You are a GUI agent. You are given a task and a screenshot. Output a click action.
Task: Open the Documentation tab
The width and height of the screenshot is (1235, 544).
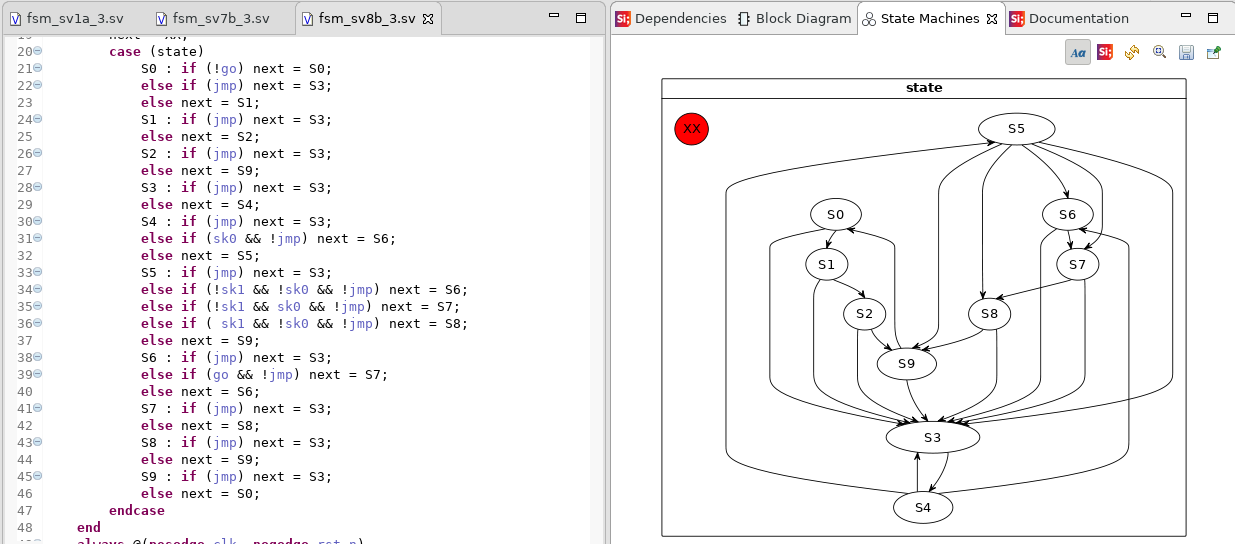pyautogui.click(x=1068, y=18)
